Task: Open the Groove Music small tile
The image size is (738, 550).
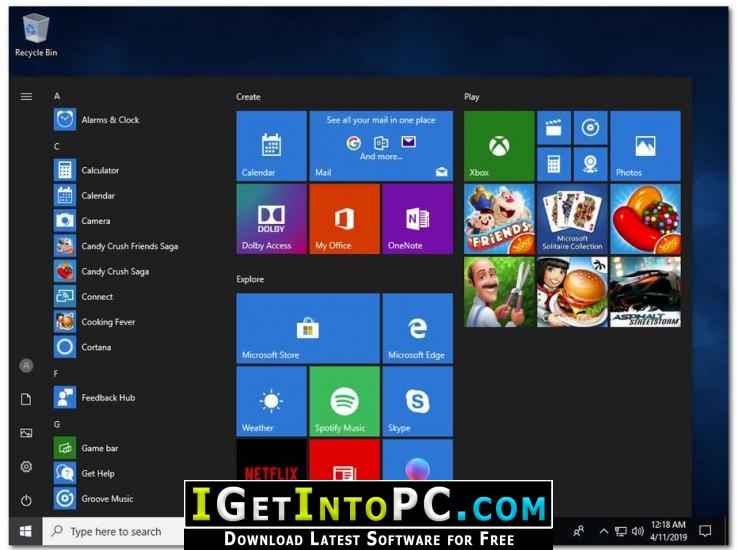Action: point(590,128)
